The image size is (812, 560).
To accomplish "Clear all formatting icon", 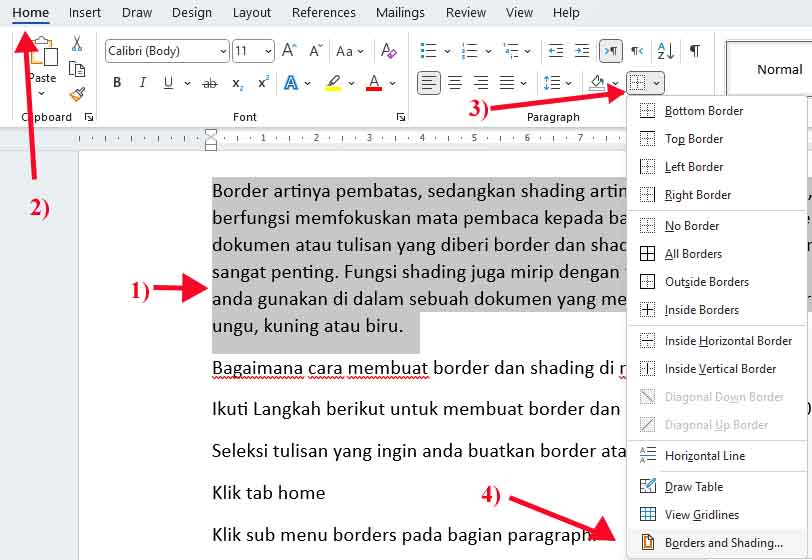I will click(388, 51).
